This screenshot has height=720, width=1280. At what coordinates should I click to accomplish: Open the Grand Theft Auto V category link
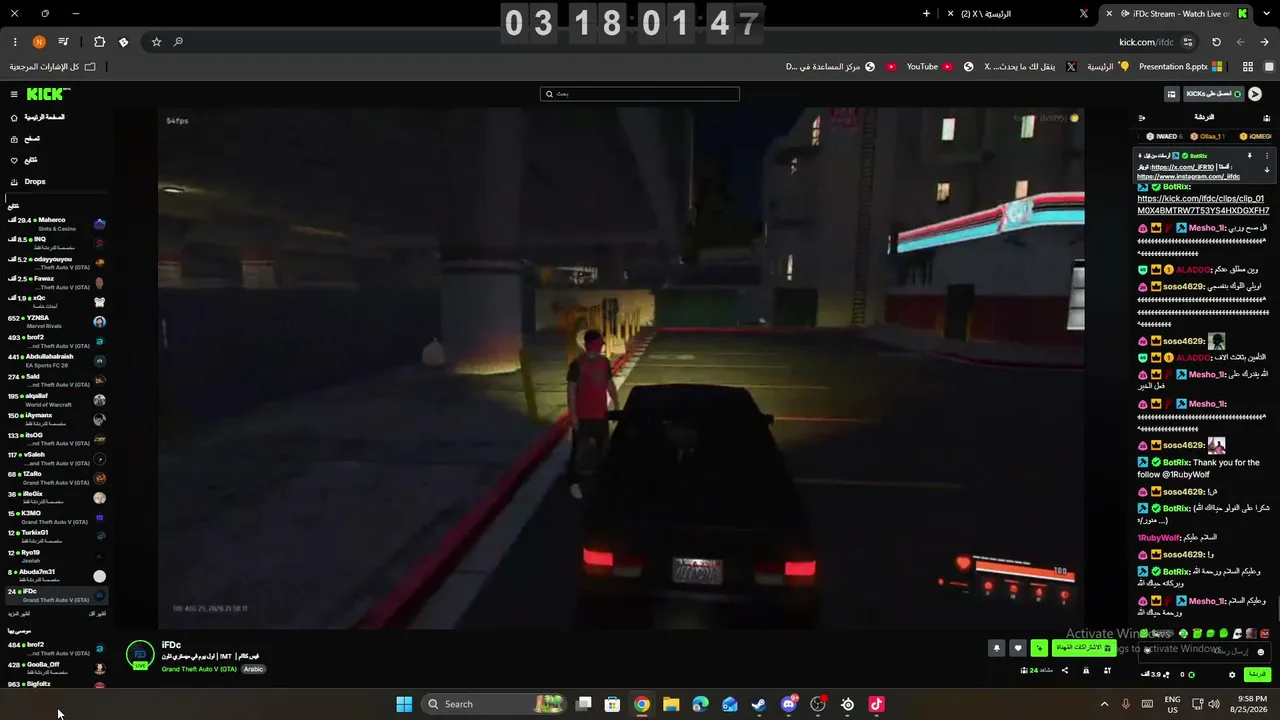coord(199,669)
